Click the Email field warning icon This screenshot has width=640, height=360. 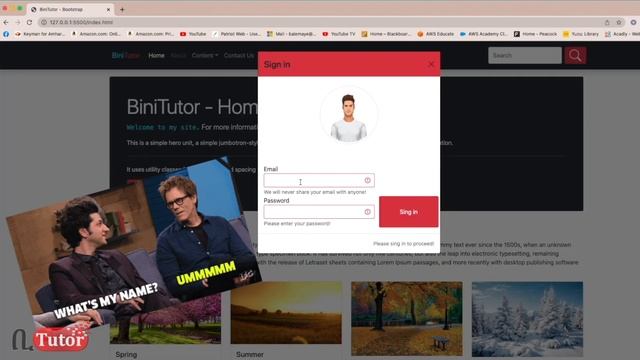coord(367,180)
